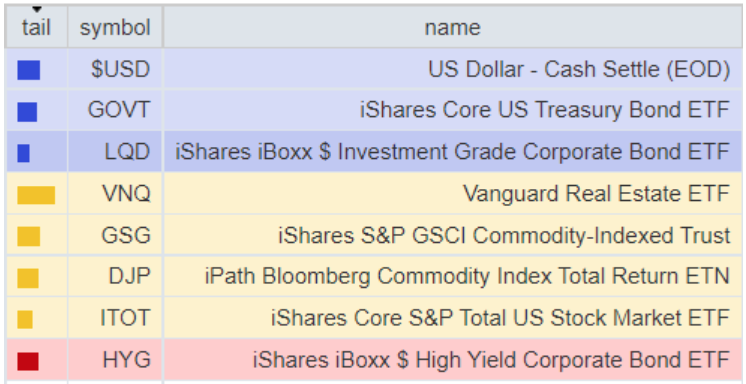Select the GOVT symbol cell
746x384 pixels.
coord(115,110)
